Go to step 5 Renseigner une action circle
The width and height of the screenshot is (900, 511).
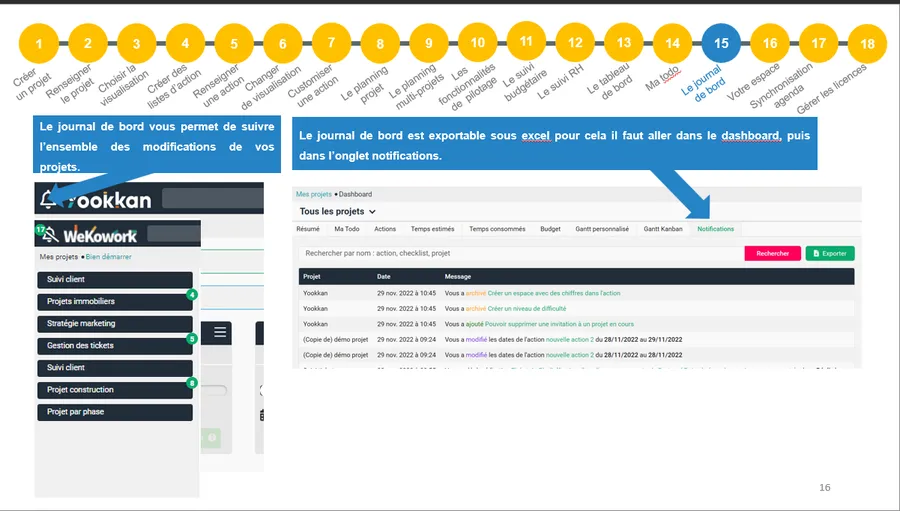[234, 43]
